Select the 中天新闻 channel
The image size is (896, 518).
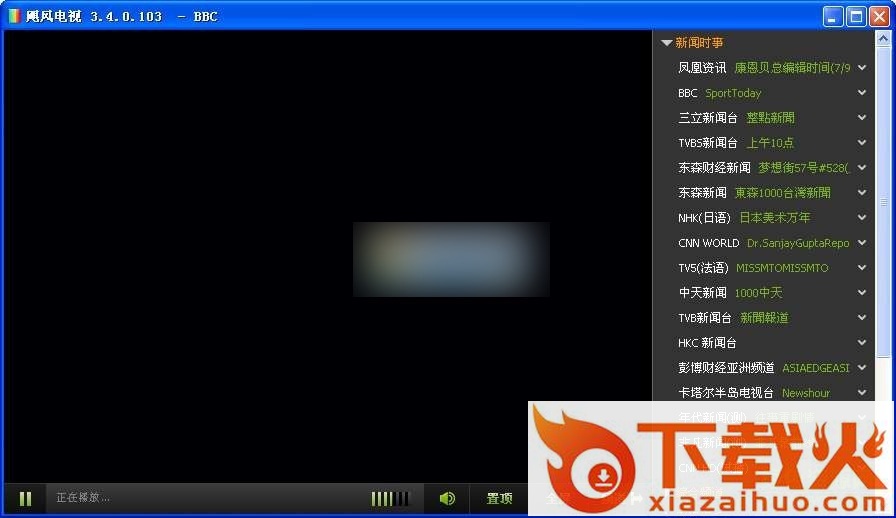702,293
